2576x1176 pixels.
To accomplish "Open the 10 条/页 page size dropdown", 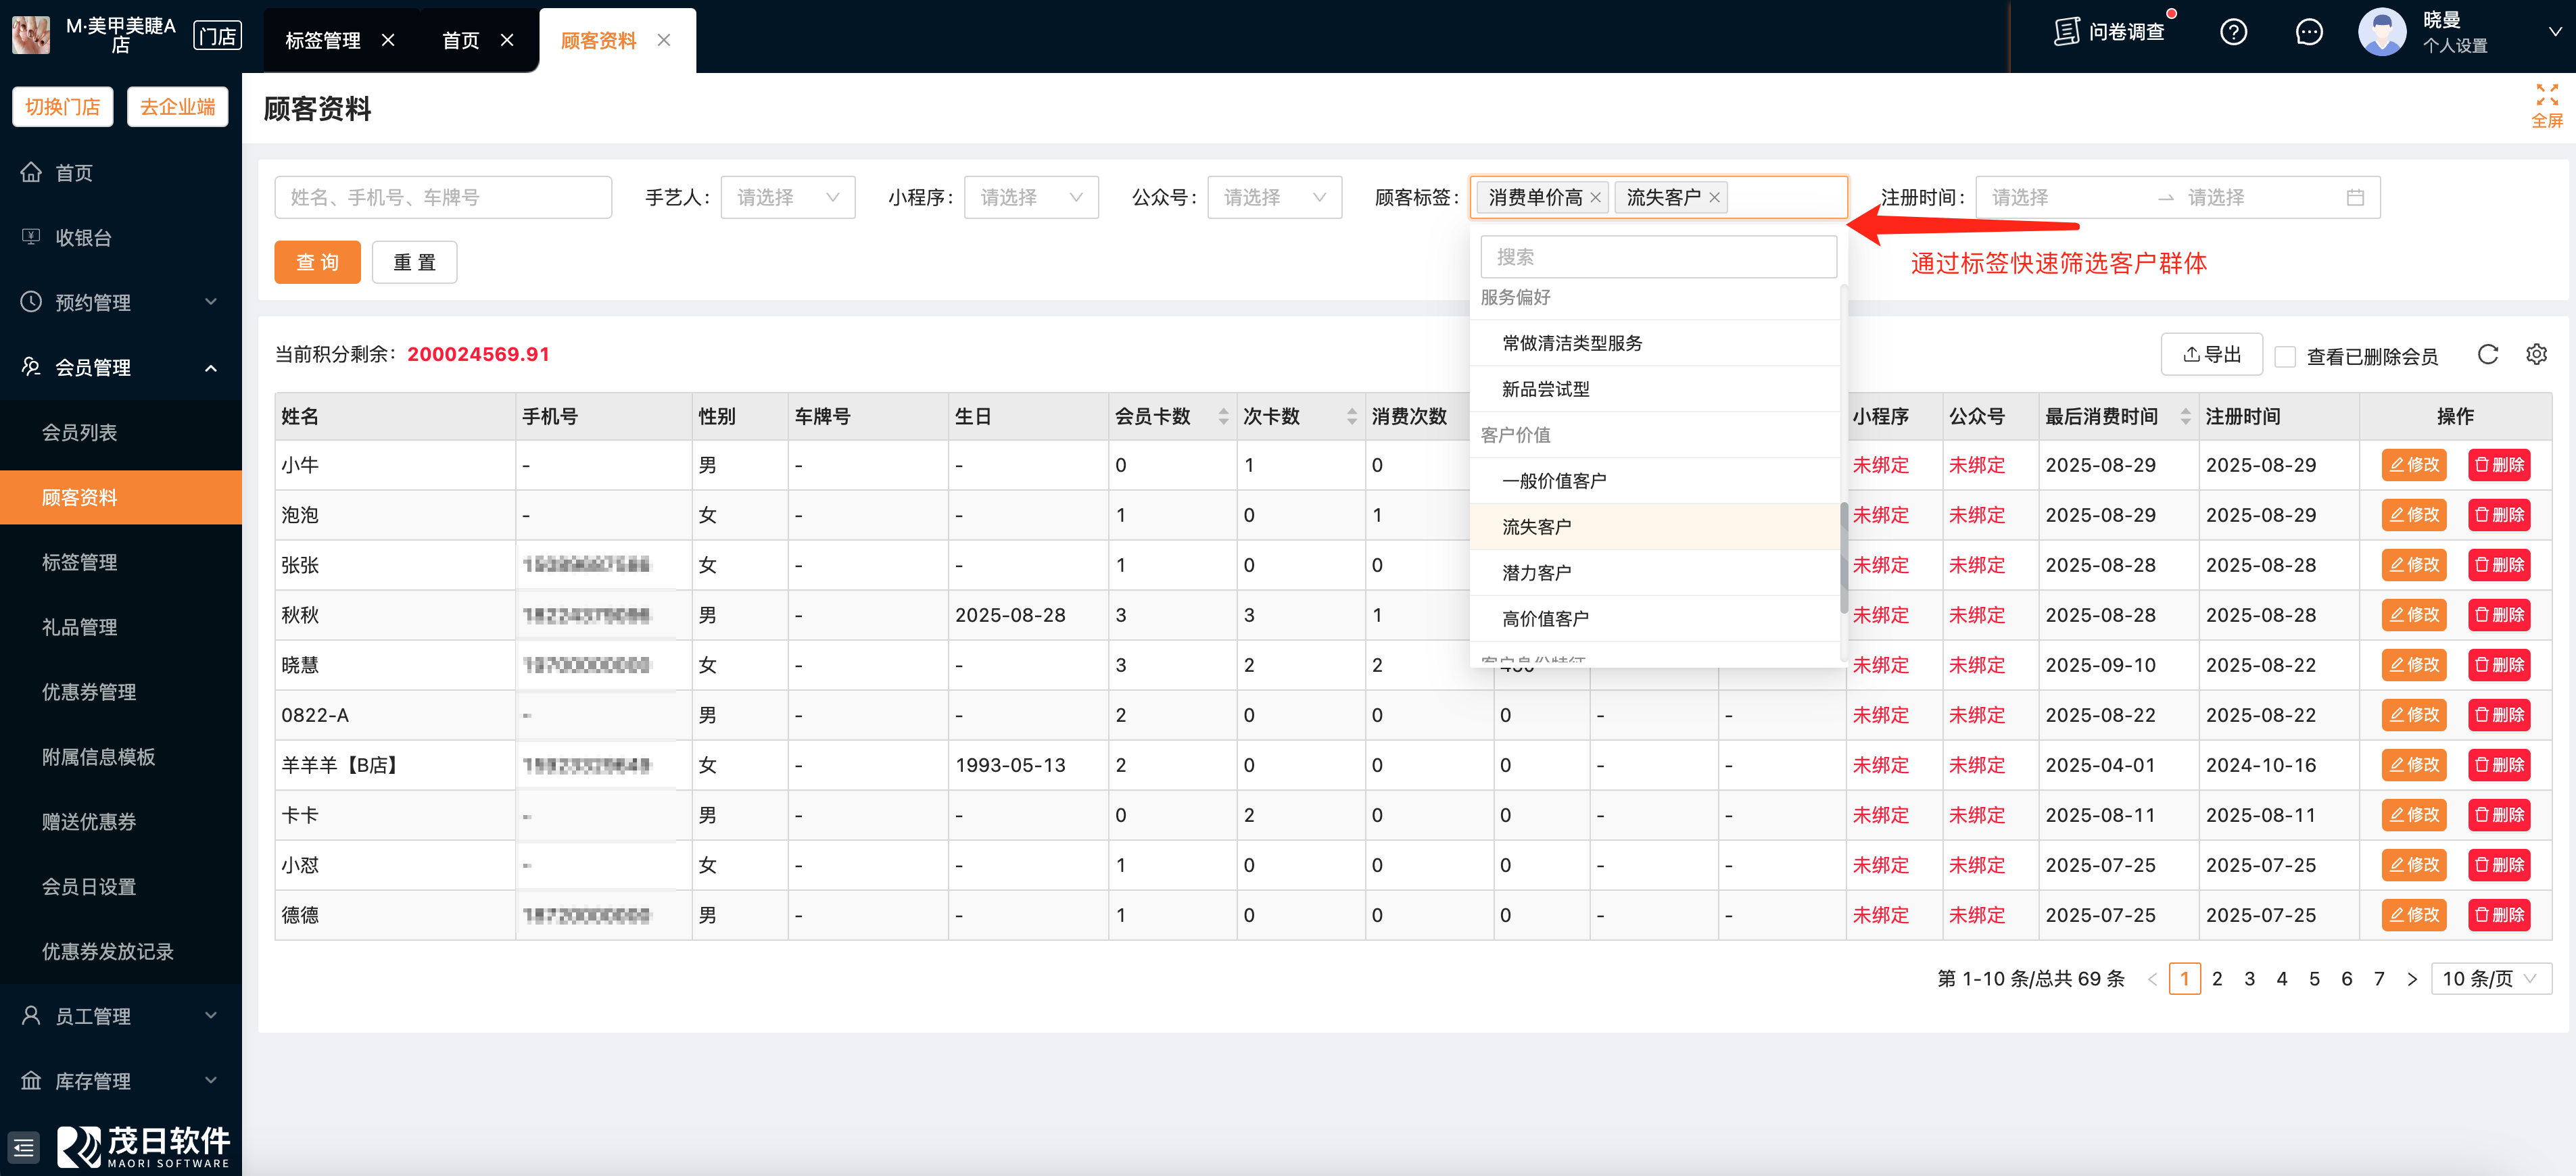I will 2490,979.
